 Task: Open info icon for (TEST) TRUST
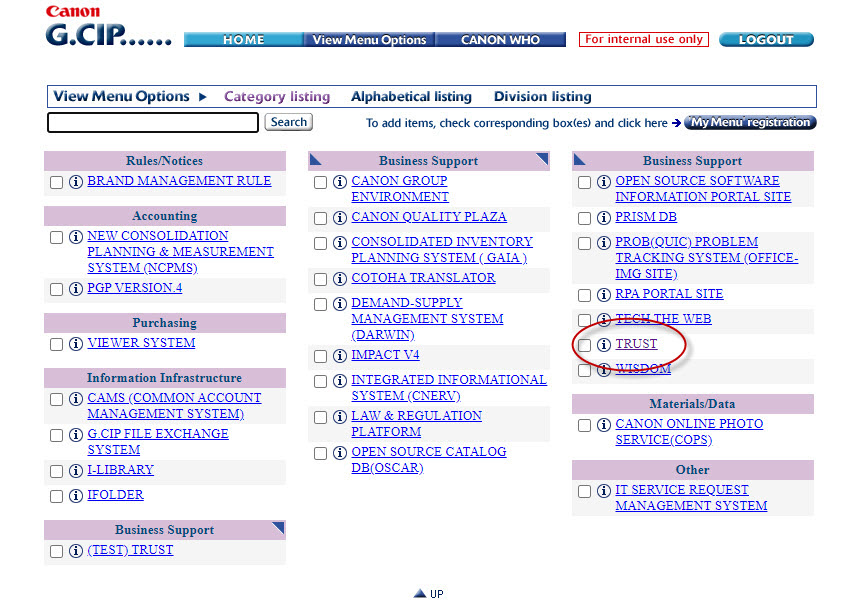point(76,551)
